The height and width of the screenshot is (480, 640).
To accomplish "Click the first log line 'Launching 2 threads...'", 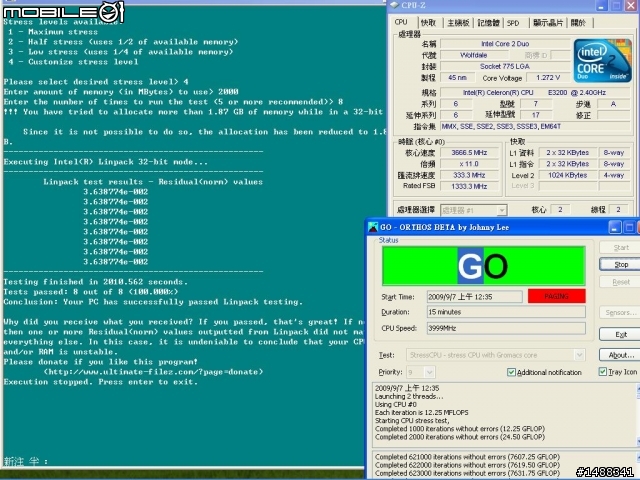I will pyautogui.click(x=409, y=396).
